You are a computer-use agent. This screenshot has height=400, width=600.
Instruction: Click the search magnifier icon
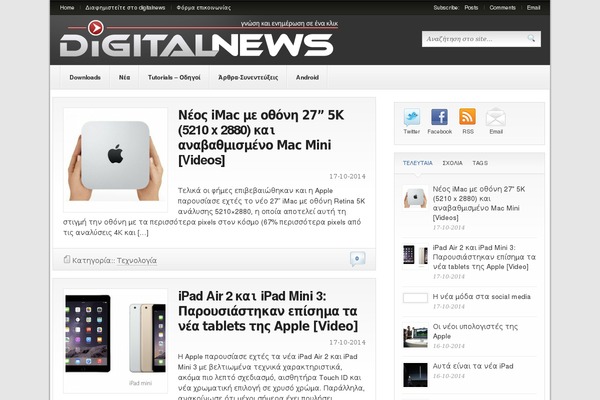531,38
